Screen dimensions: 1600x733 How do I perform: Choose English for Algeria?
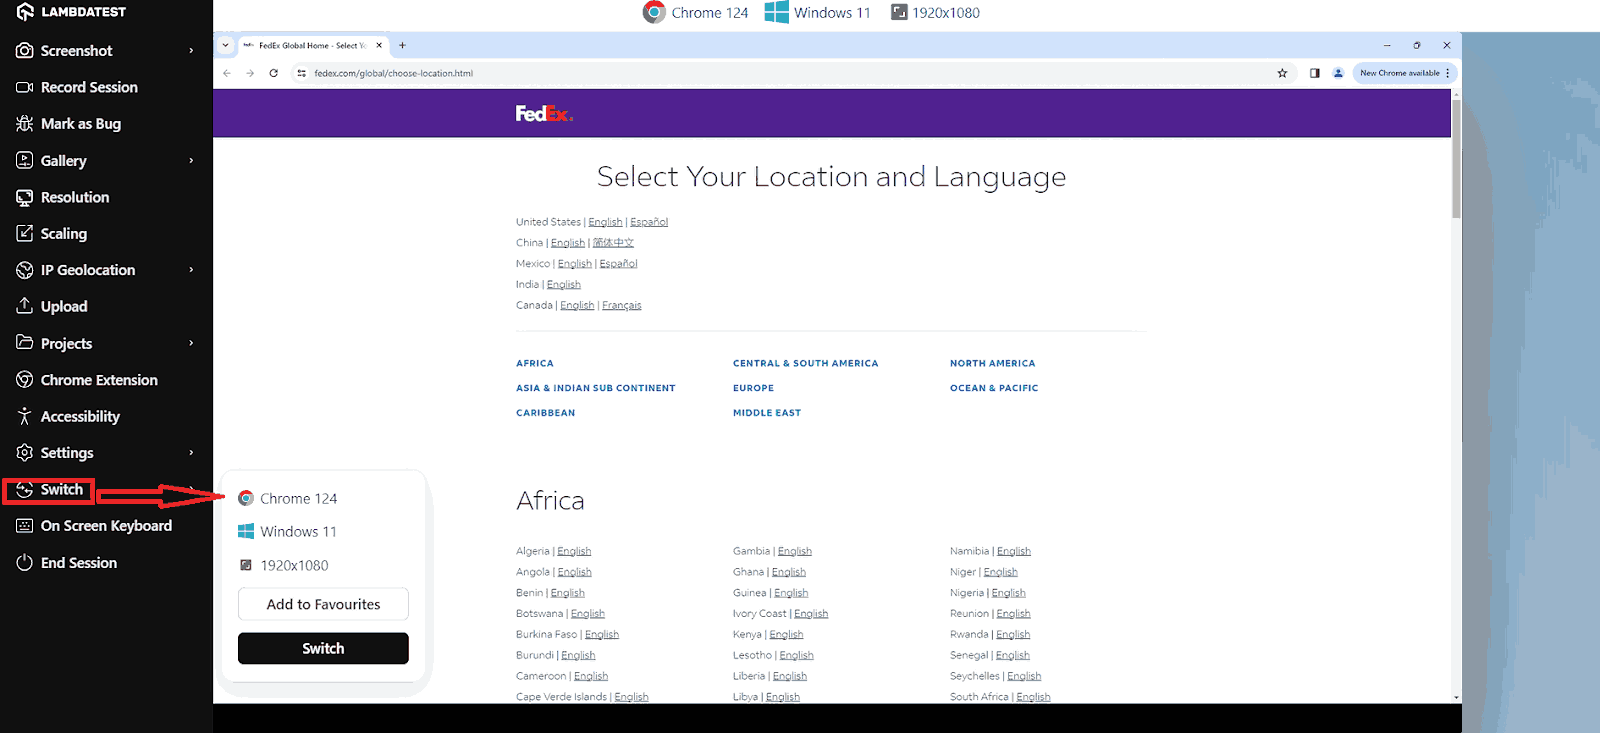click(574, 551)
